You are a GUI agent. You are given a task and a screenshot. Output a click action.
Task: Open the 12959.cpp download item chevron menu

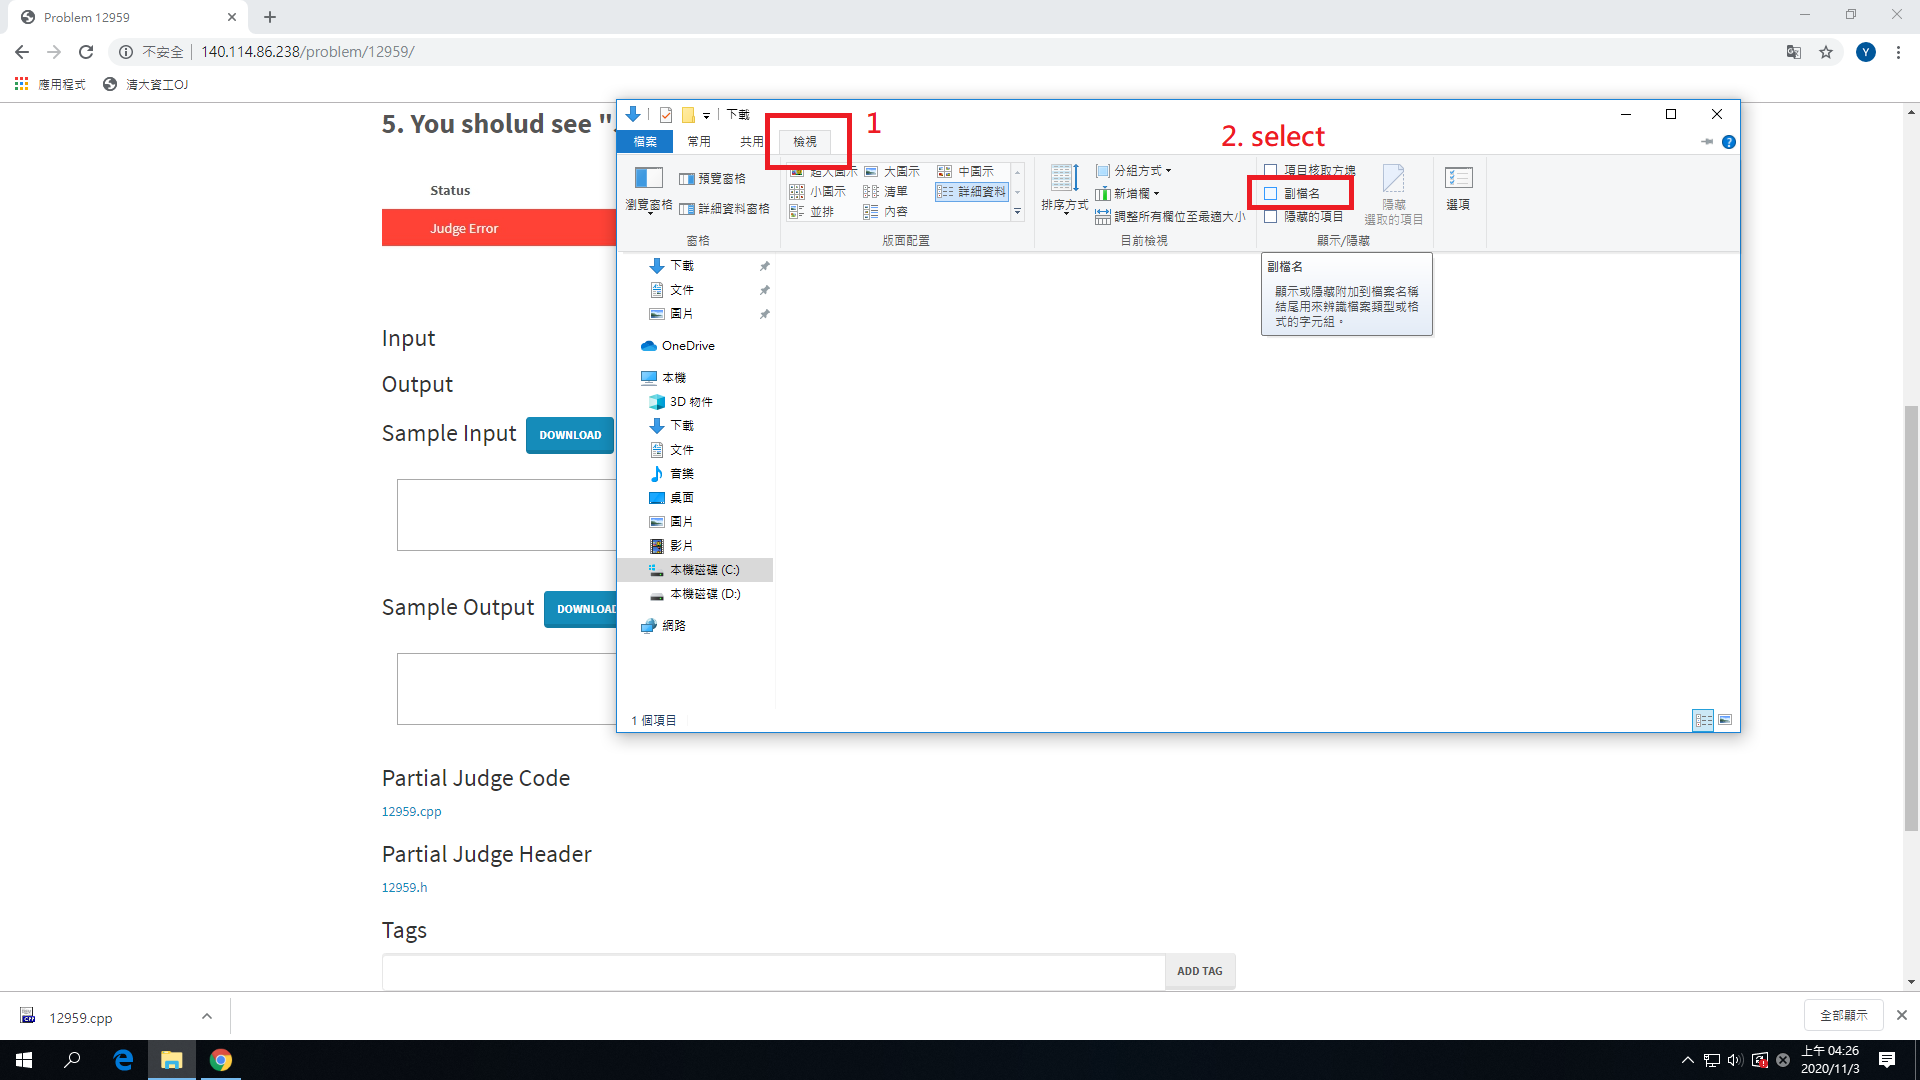207,1017
